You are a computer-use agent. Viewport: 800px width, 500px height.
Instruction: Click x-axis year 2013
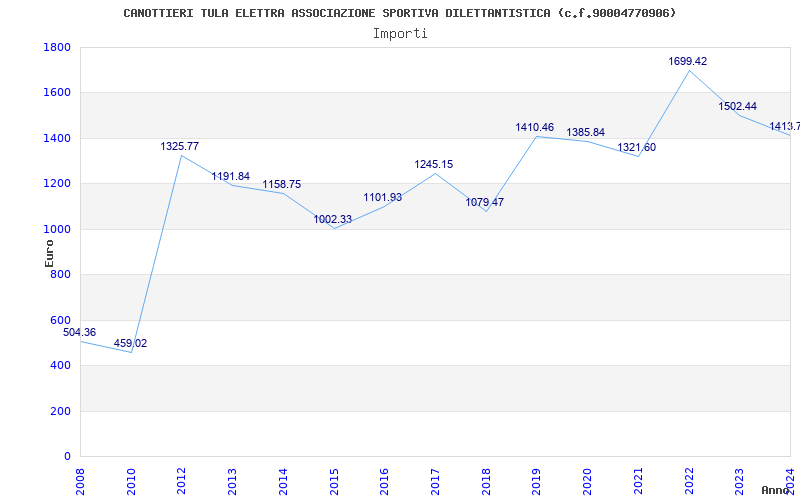(x=233, y=481)
